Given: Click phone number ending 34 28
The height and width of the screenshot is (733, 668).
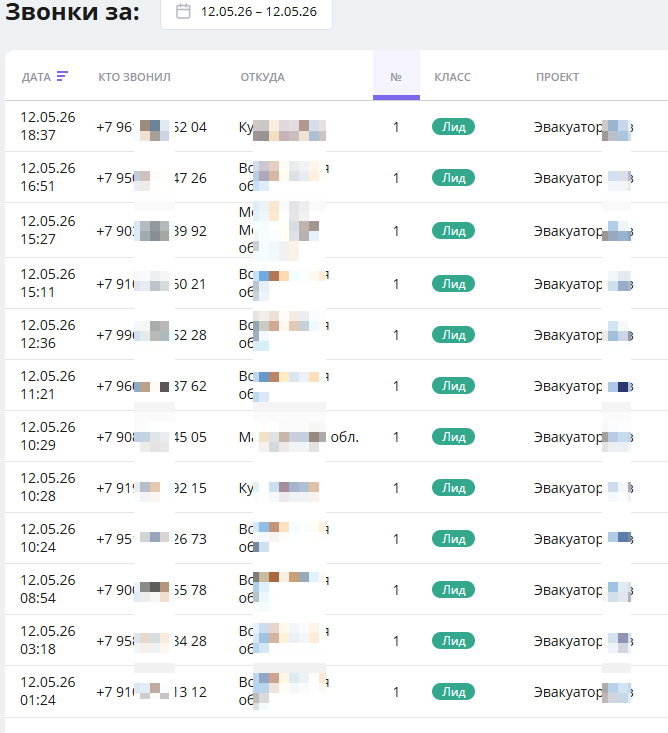Looking at the screenshot, I should pyautogui.click(x=151, y=641).
